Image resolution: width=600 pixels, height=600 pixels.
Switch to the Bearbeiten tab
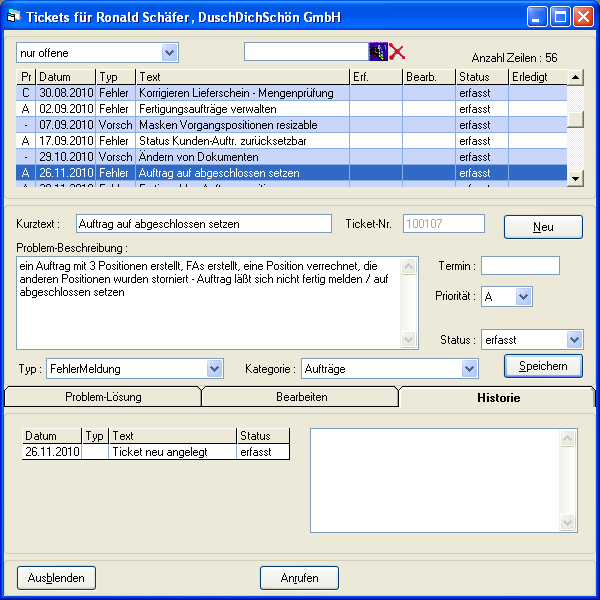pyautogui.click(x=301, y=397)
